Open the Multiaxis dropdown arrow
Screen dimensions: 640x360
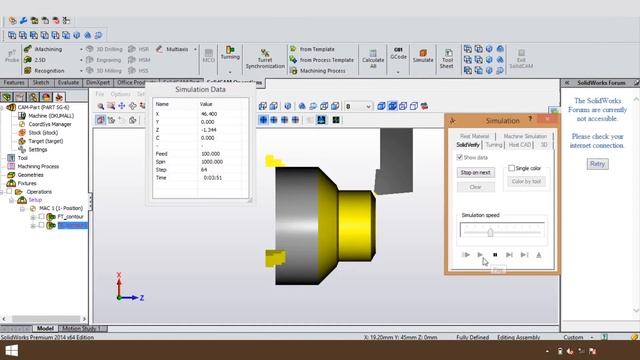(195, 49)
